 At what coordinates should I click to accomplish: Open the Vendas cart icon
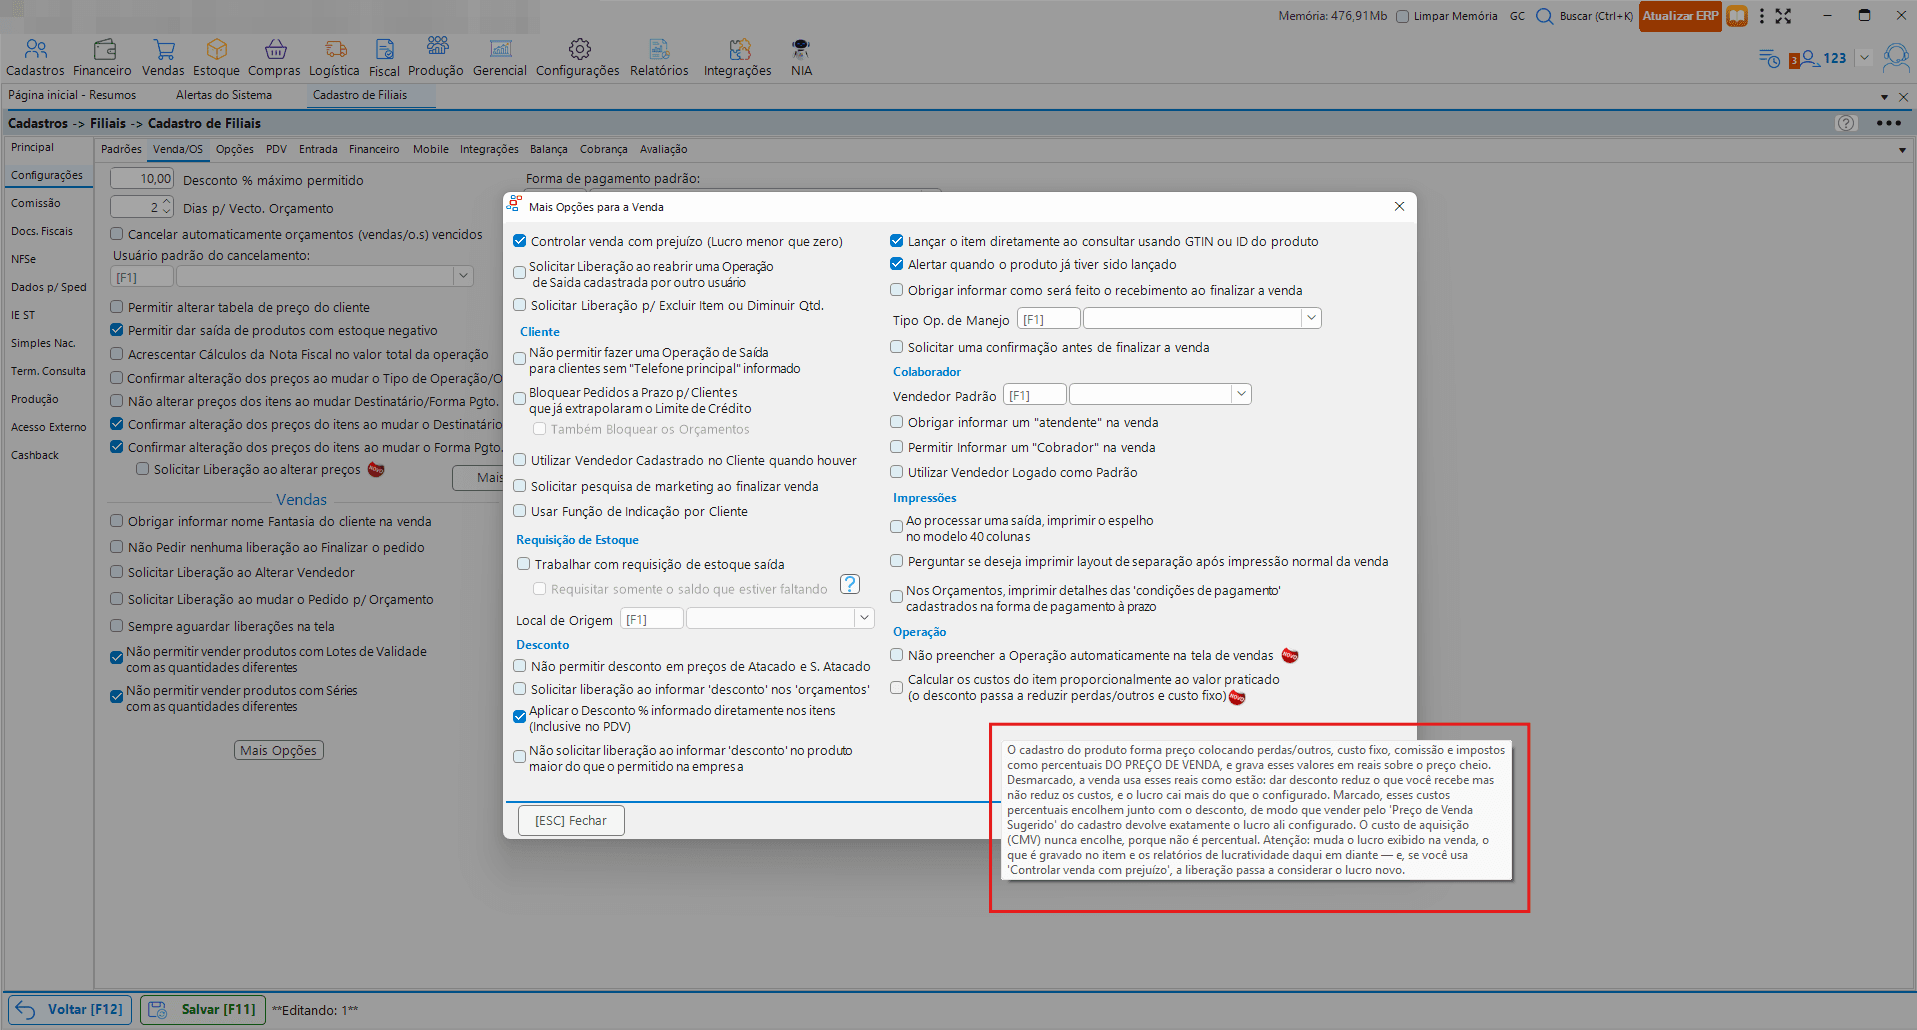tap(164, 49)
